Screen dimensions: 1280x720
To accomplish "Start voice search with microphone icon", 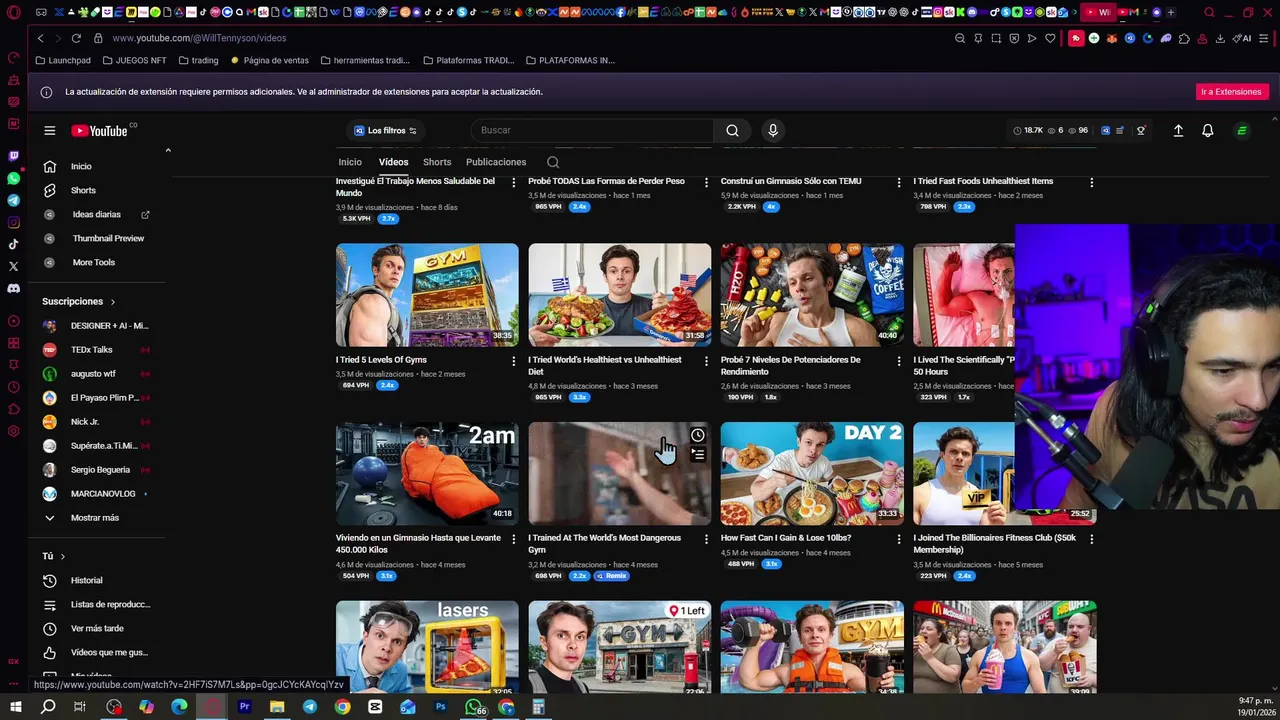I will pos(772,130).
